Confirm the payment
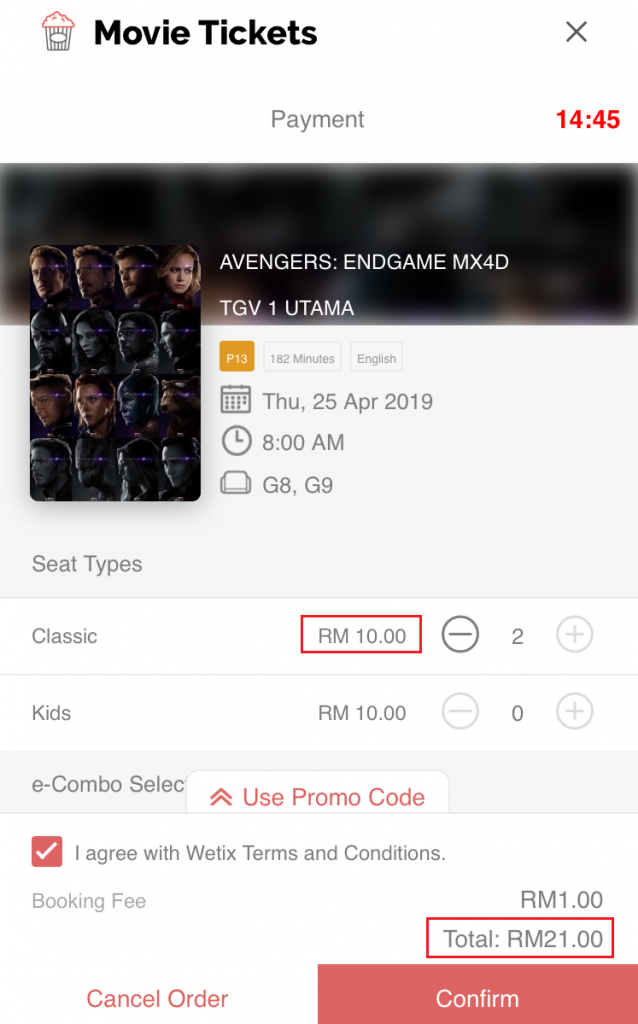638x1024 pixels. pos(477,998)
